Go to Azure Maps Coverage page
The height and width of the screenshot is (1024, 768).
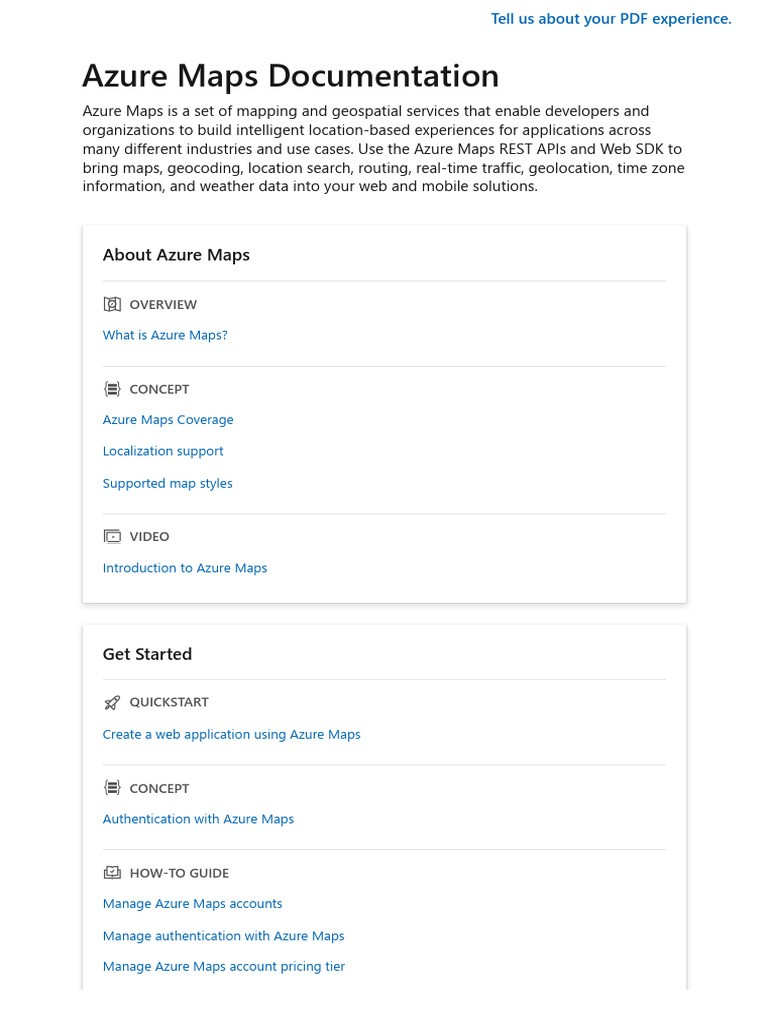point(168,420)
